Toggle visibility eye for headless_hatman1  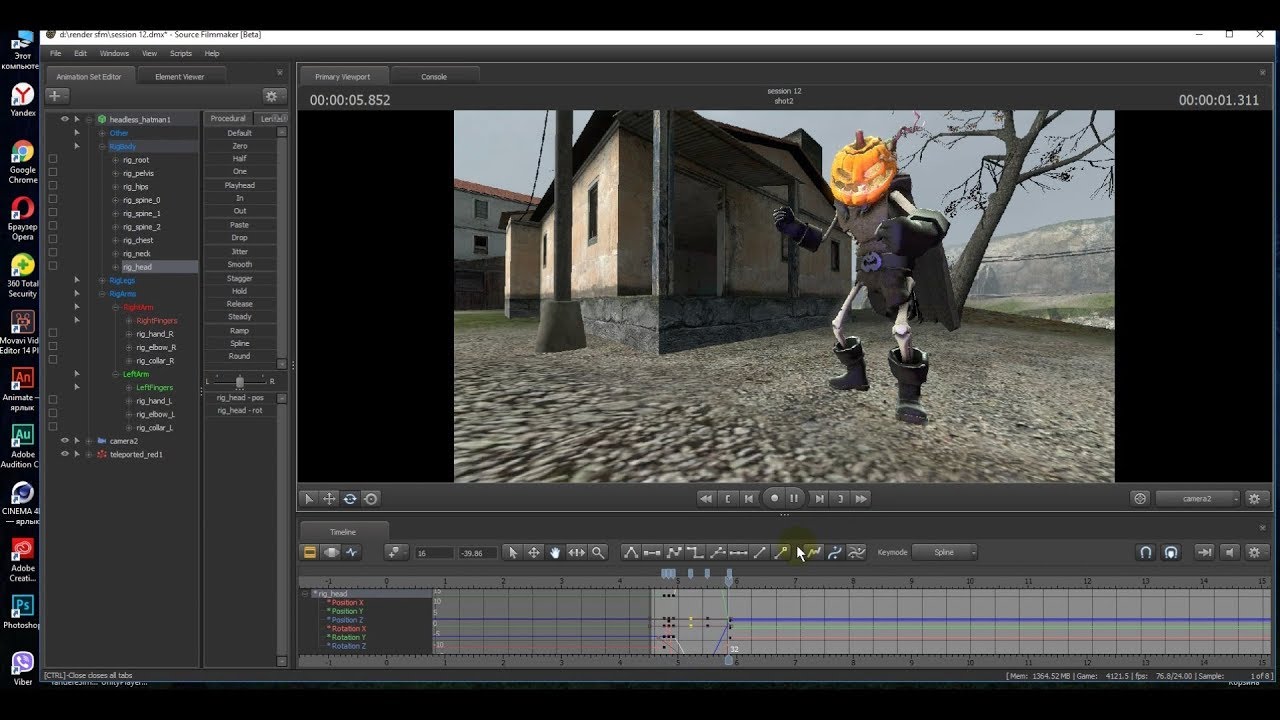pyautogui.click(x=65, y=119)
